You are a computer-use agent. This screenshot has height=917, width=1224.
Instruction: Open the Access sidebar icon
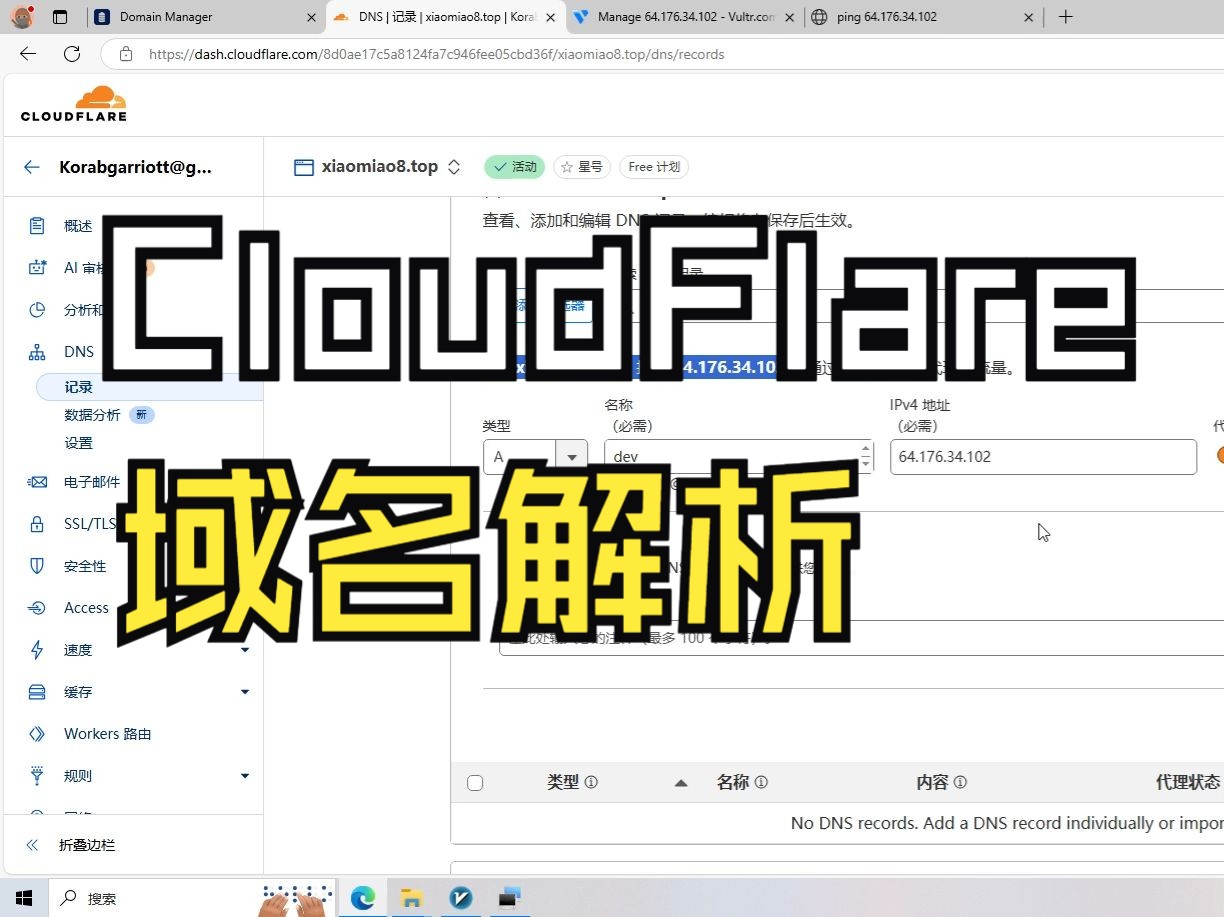pos(37,608)
